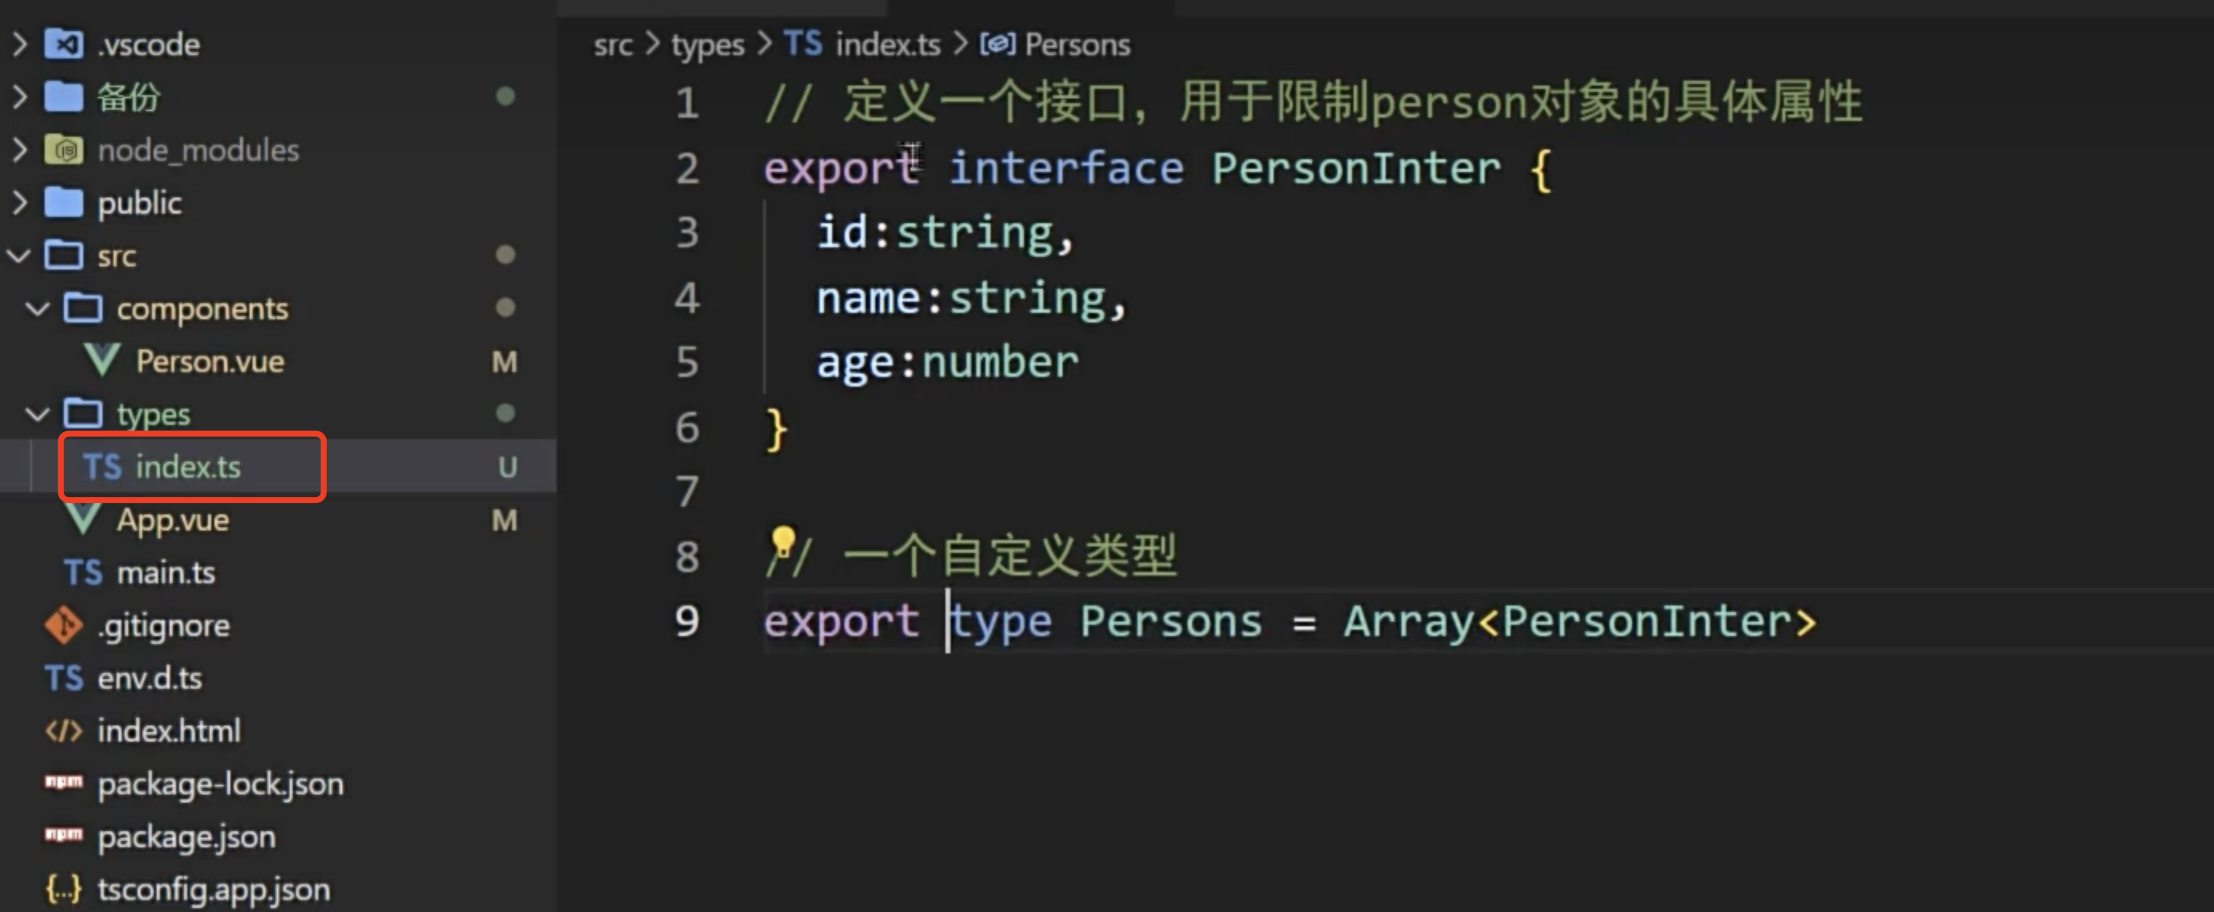Click the HTML icon beside index.html
The width and height of the screenshot is (2214, 912).
[x=64, y=731]
